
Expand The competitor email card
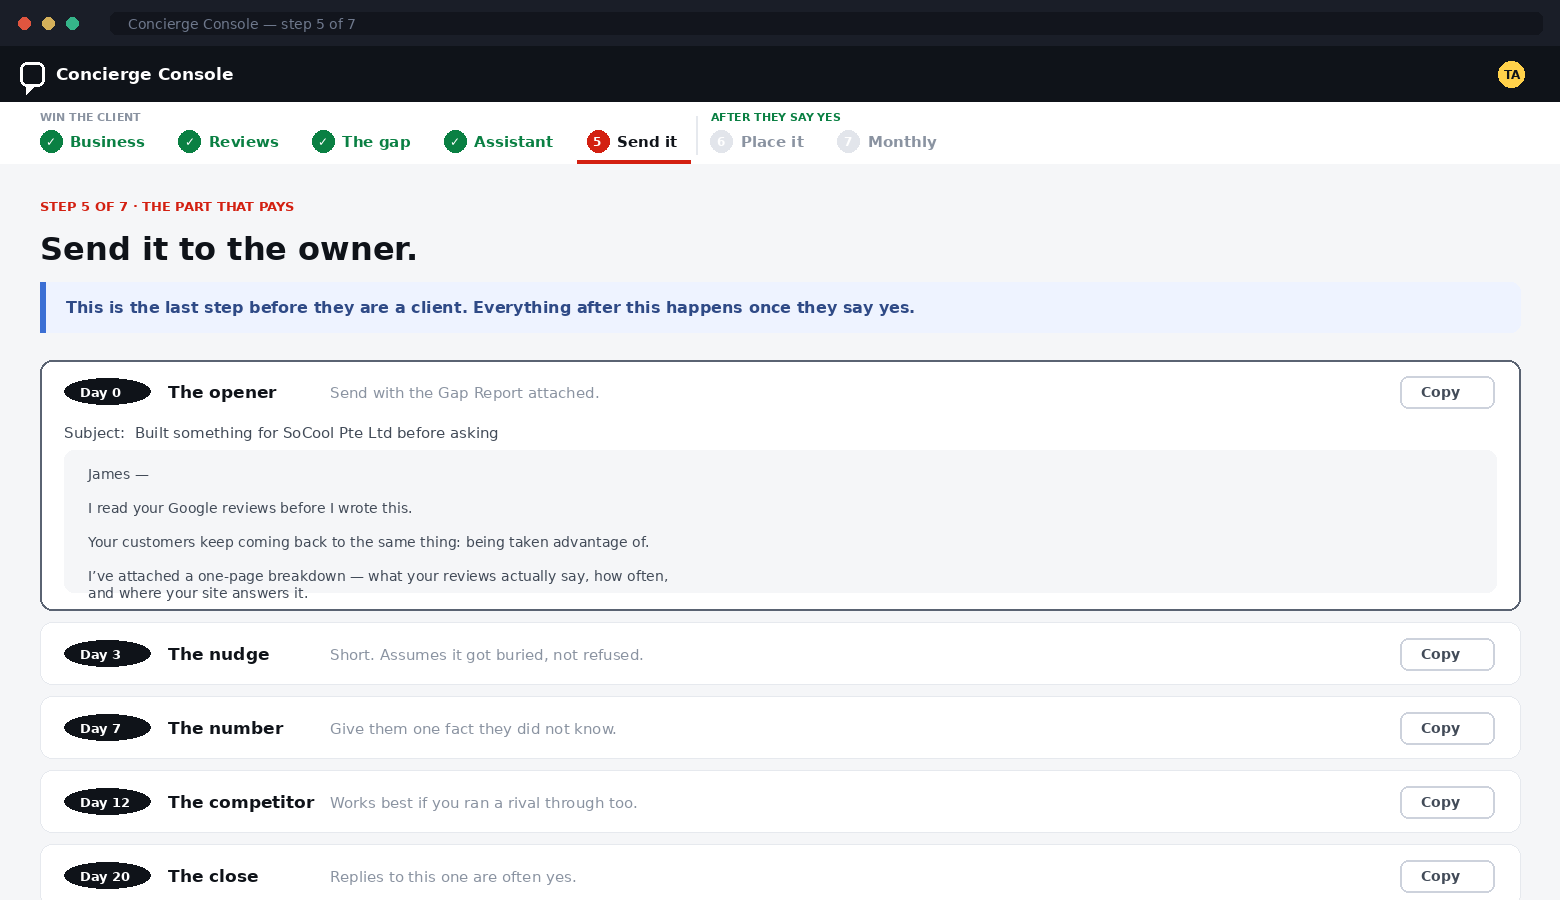[780, 802]
